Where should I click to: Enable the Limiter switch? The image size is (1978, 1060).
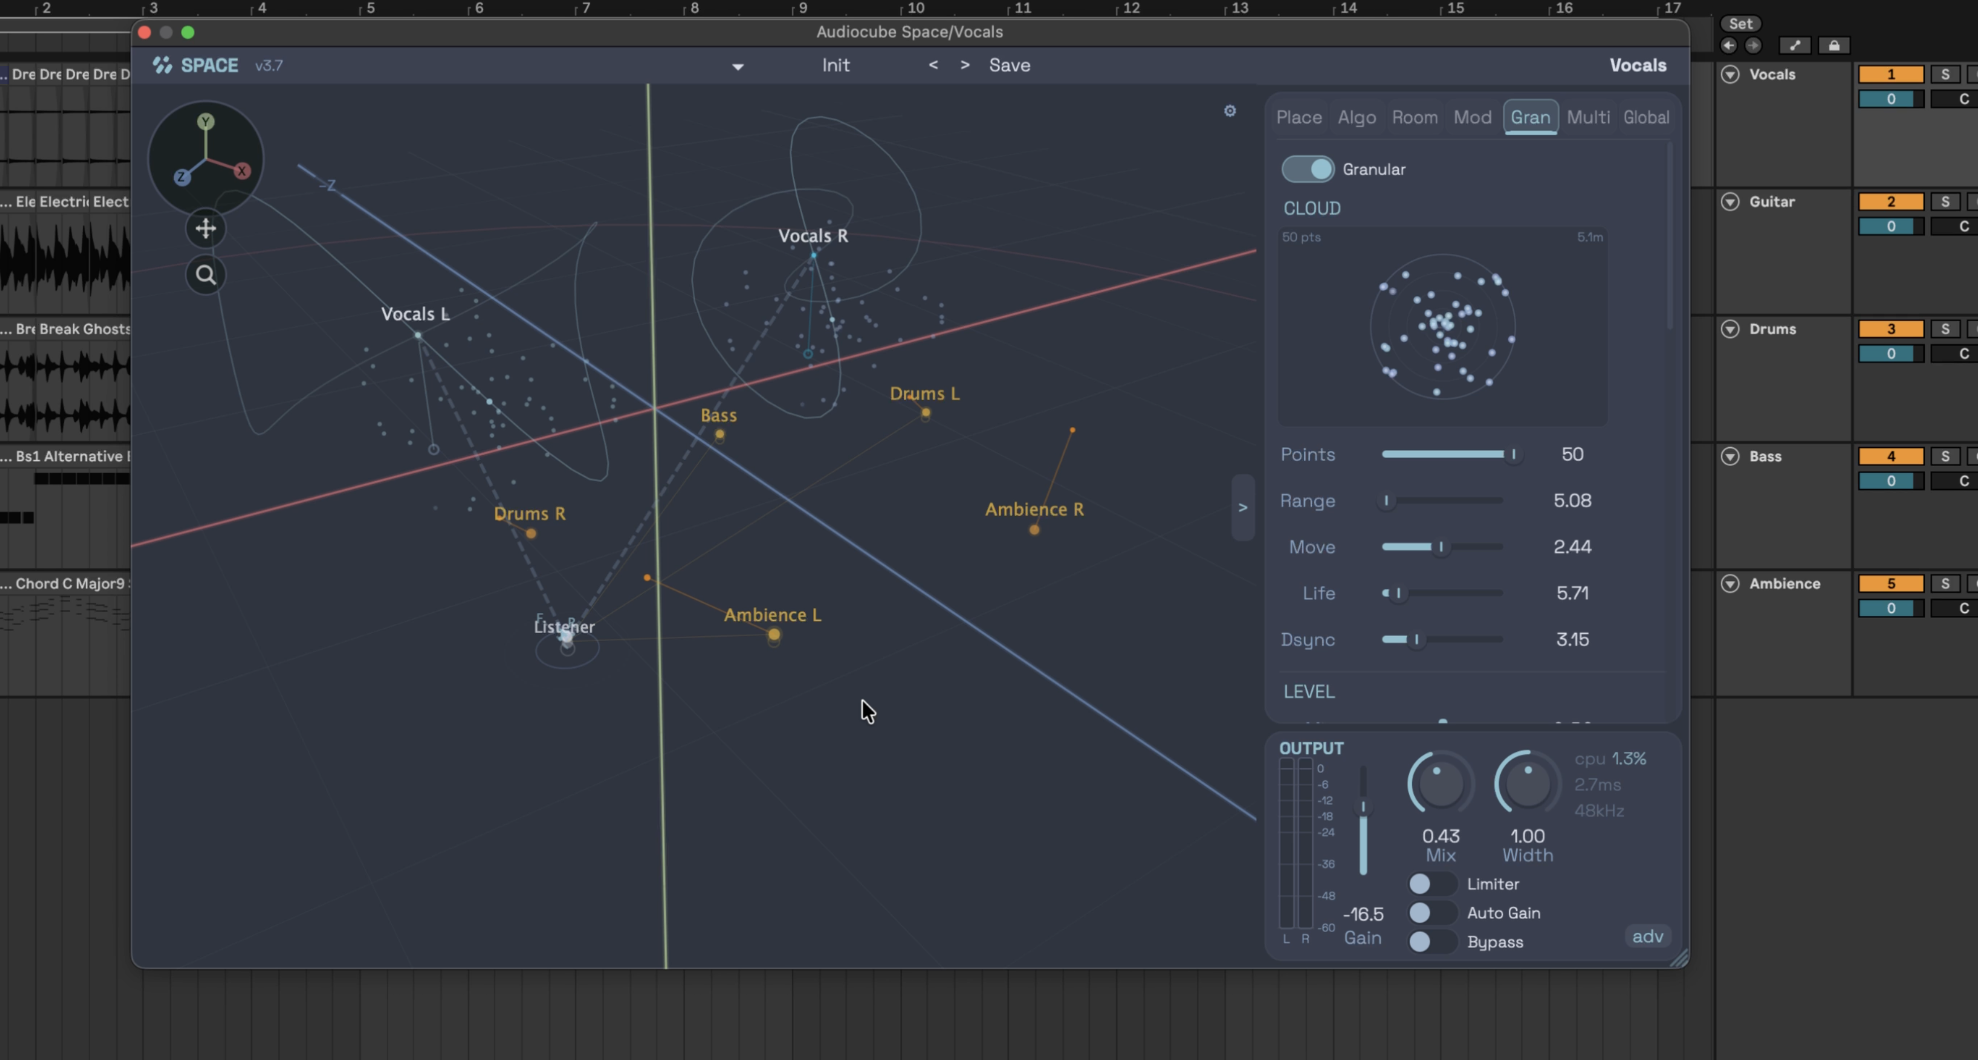coord(1431,884)
